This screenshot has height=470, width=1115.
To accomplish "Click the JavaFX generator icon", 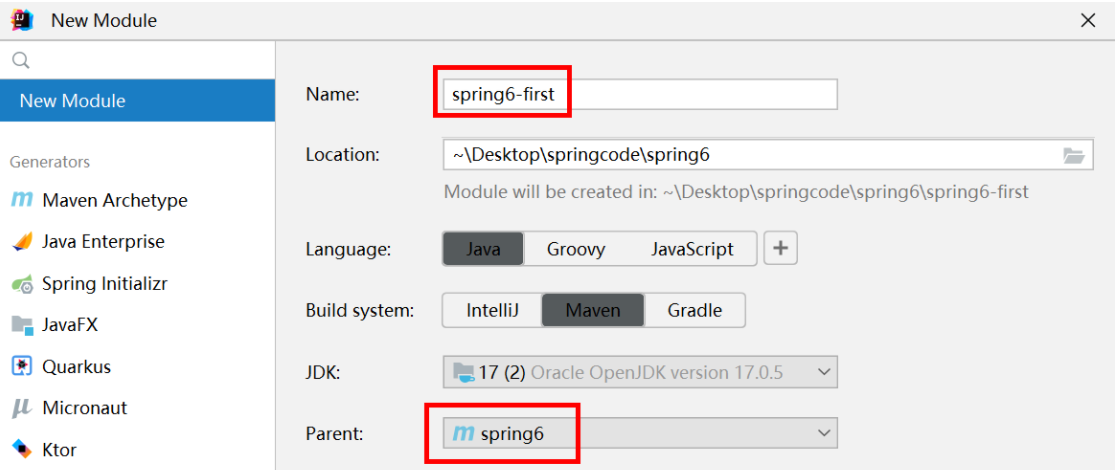I will click(x=22, y=325).
